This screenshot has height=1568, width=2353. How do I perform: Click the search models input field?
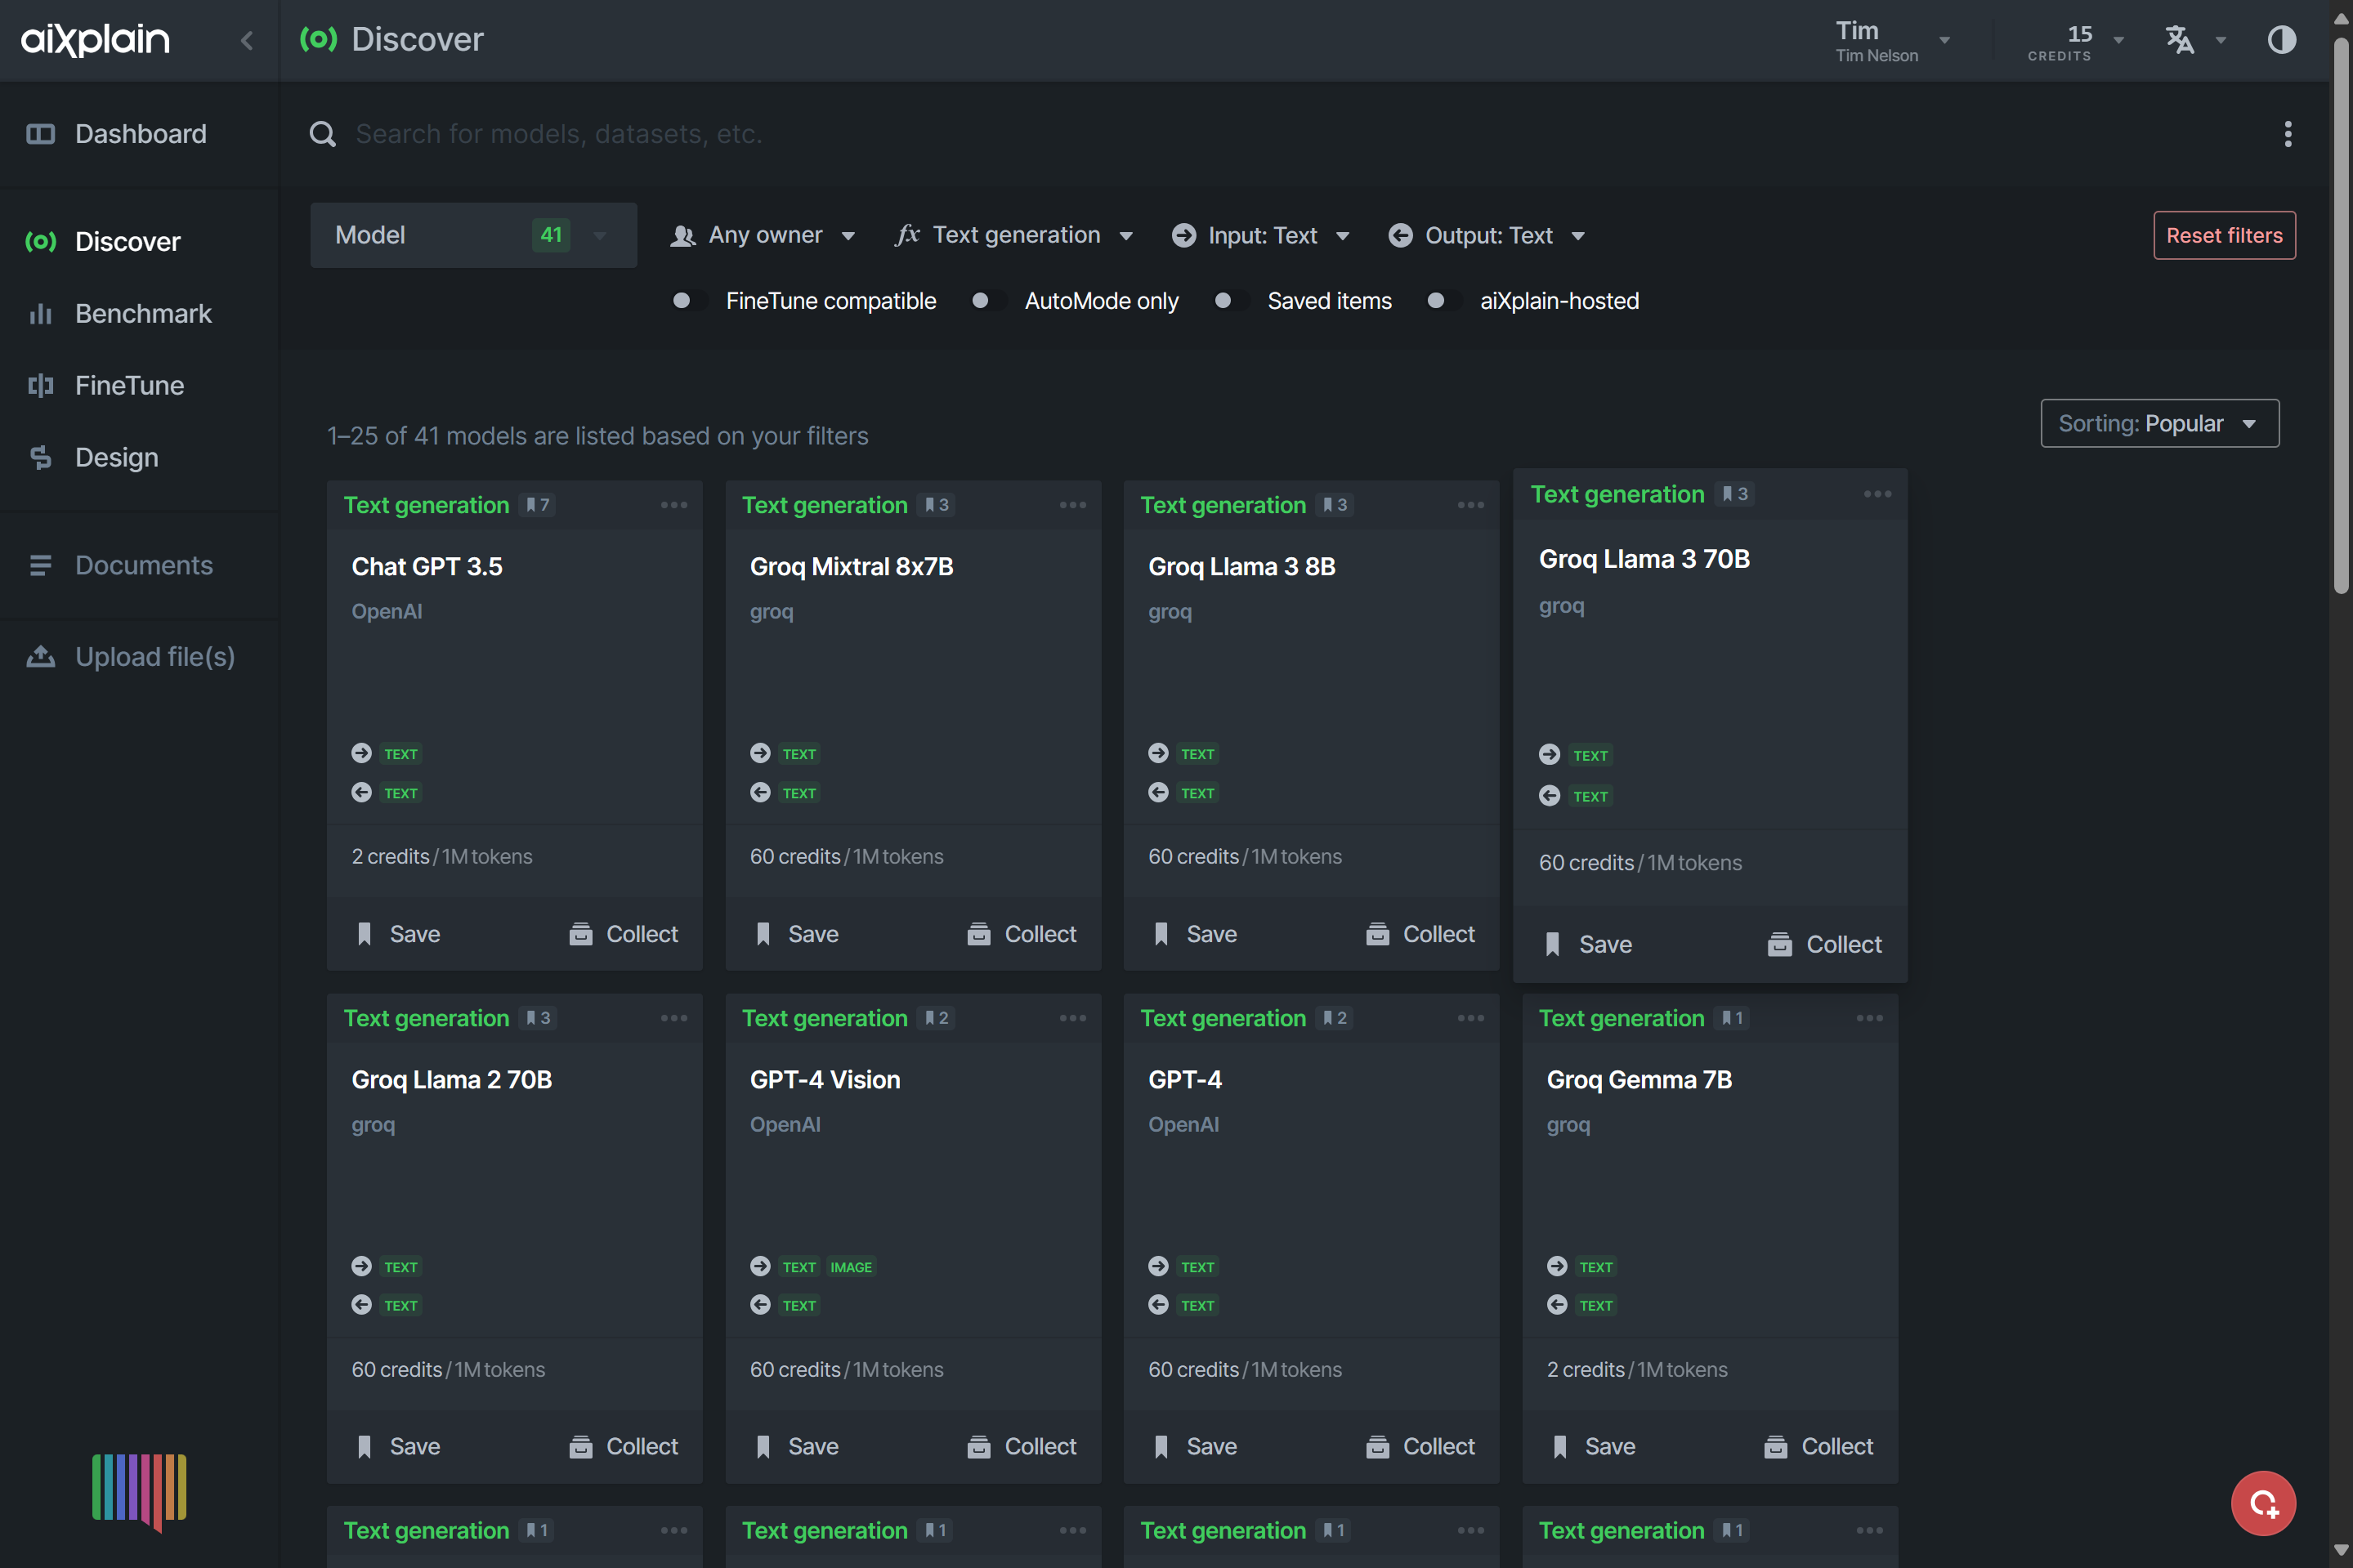click(x=1300, y=134)
